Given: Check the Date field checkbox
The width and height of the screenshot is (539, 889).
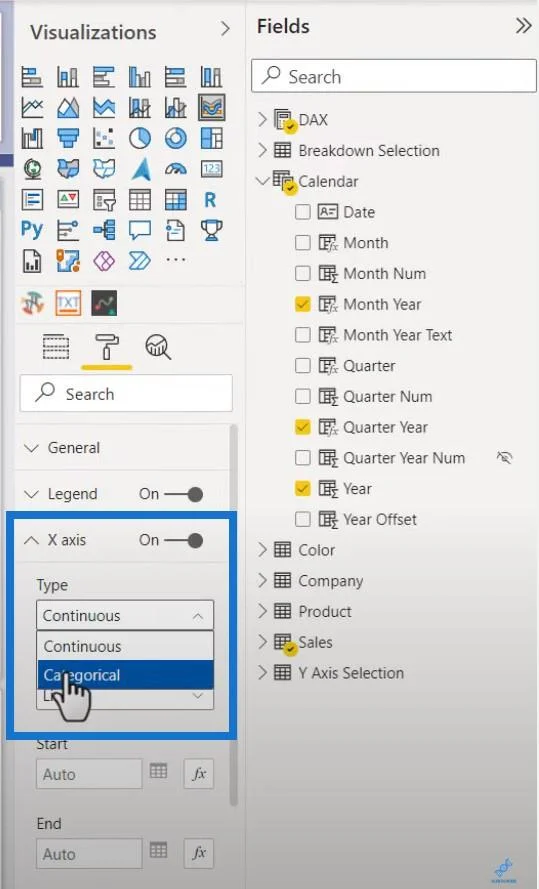Looking at the screenshot, I should (303, 212).
